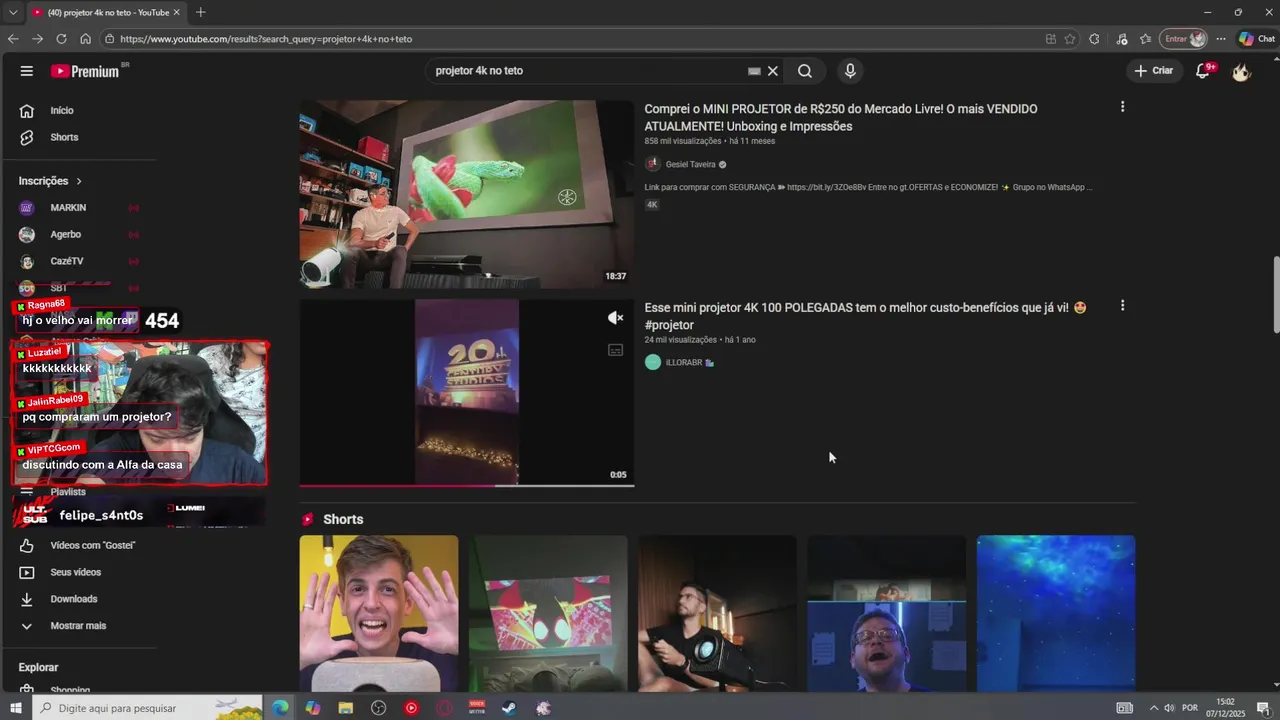The image size is (1280, 720).
Task: Clear the search box with the X
Action: 773,71
